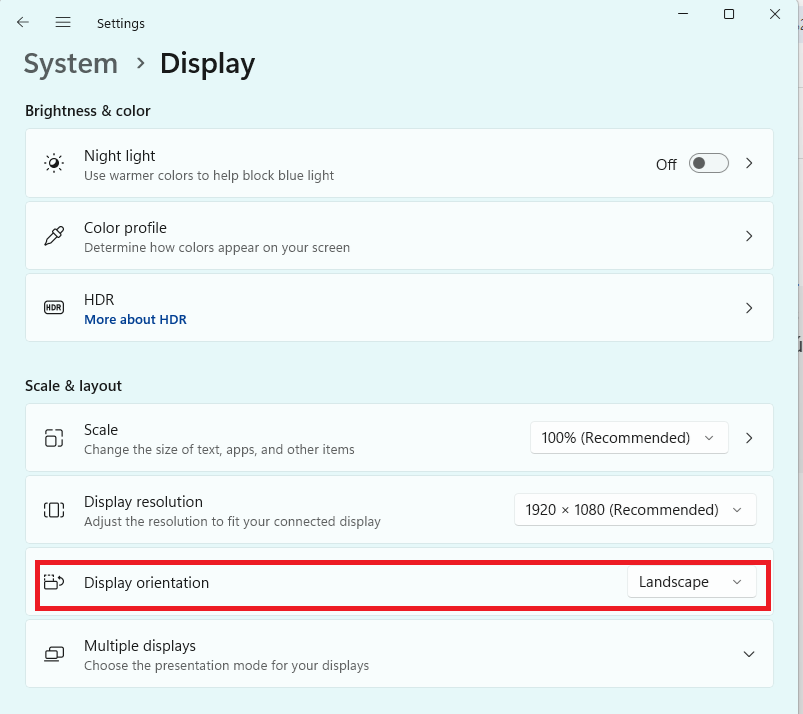Open custom Scale settings chevron
The height and width of the screenshot is (714, 803).
click(x=749, y=438)
